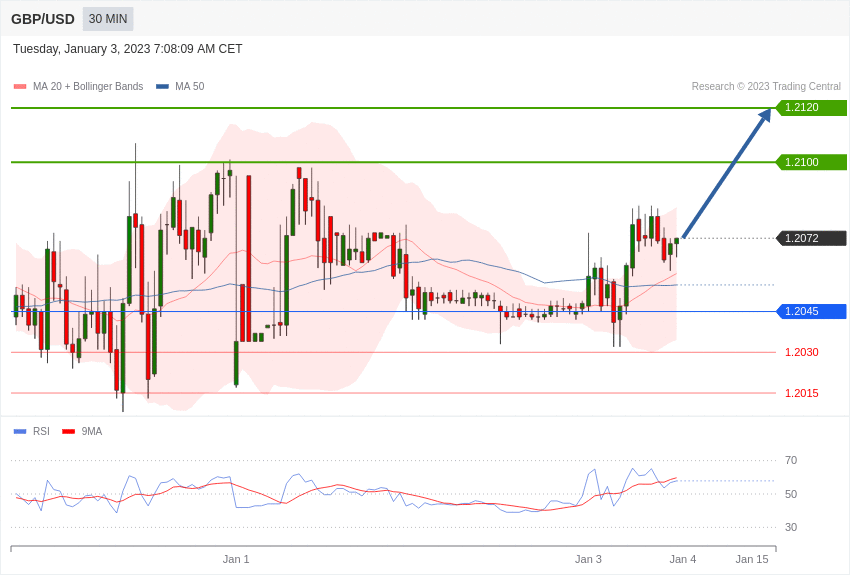Select the 1.2100 resistance price tag
Image resolution: width=850 pixels, height=576 pixels.
pos(811,162)
